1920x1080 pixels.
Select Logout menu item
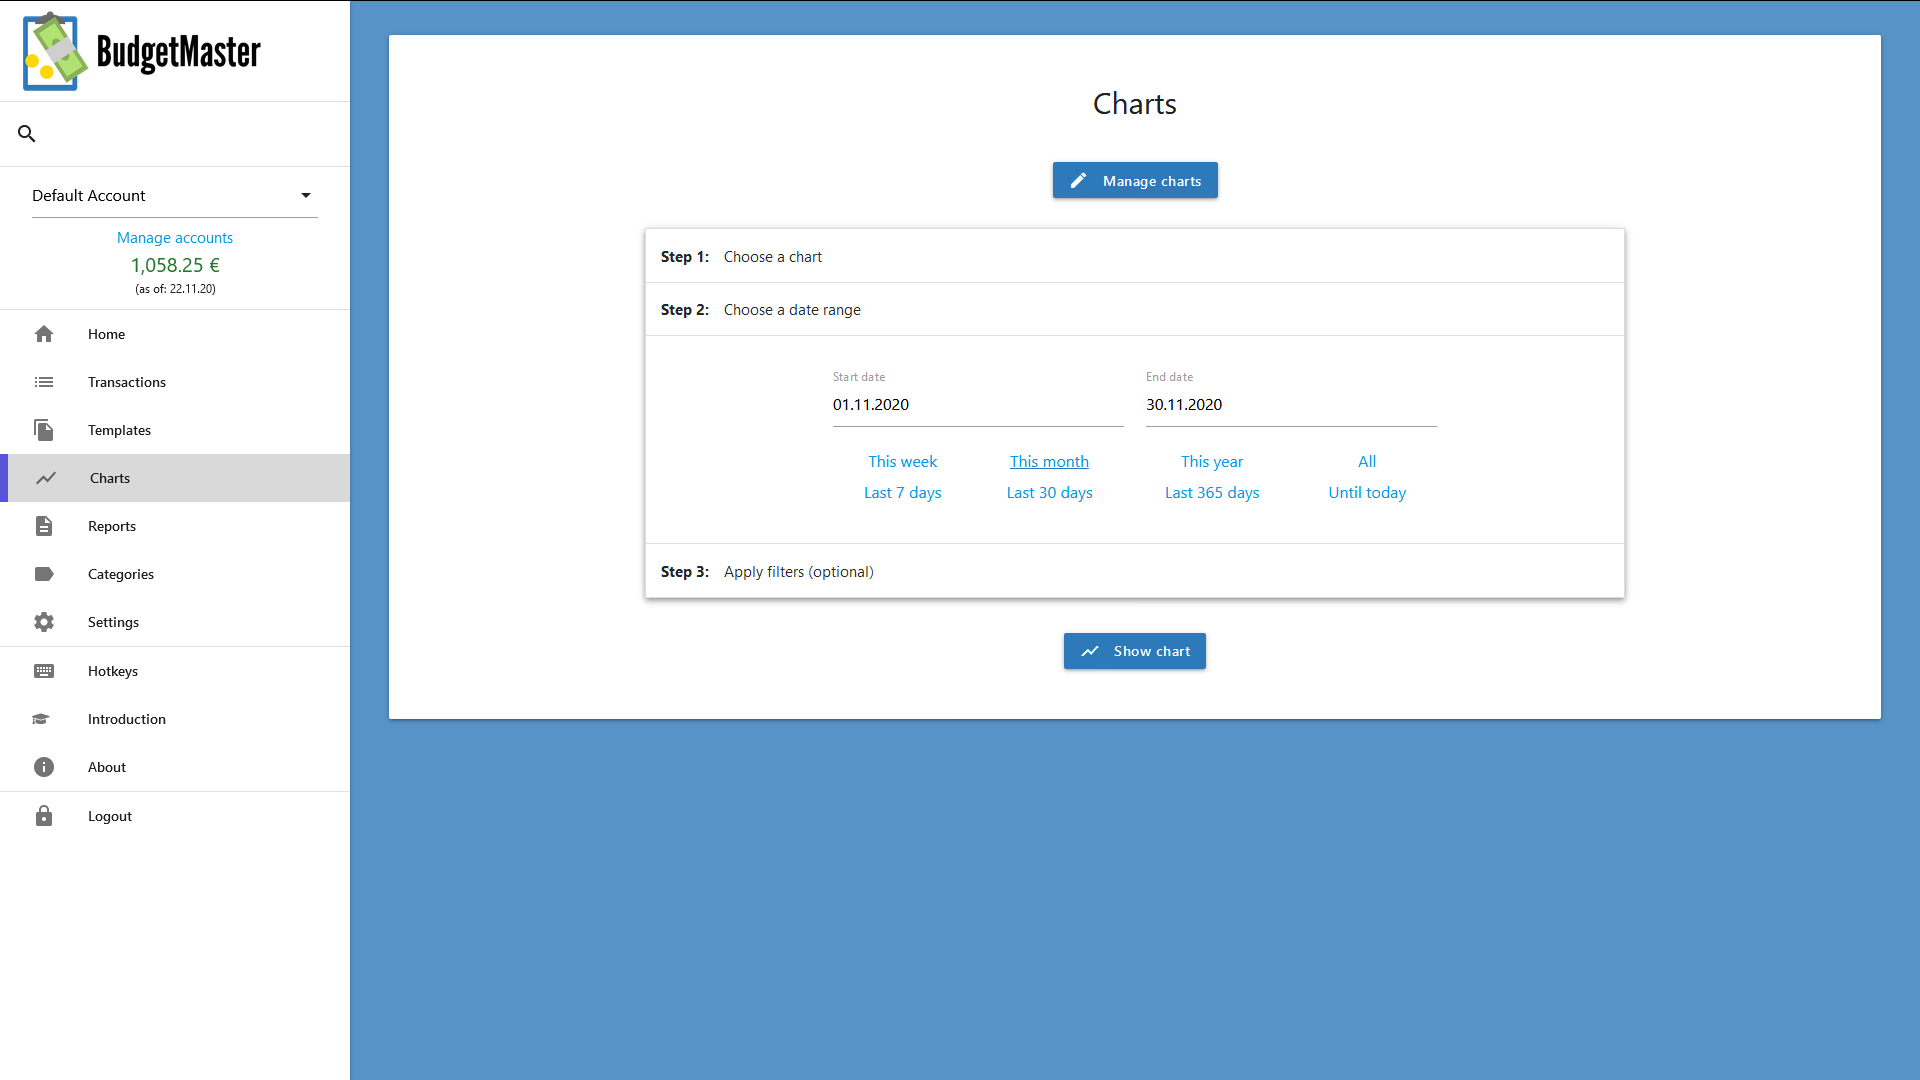click(x=175, y=816)
